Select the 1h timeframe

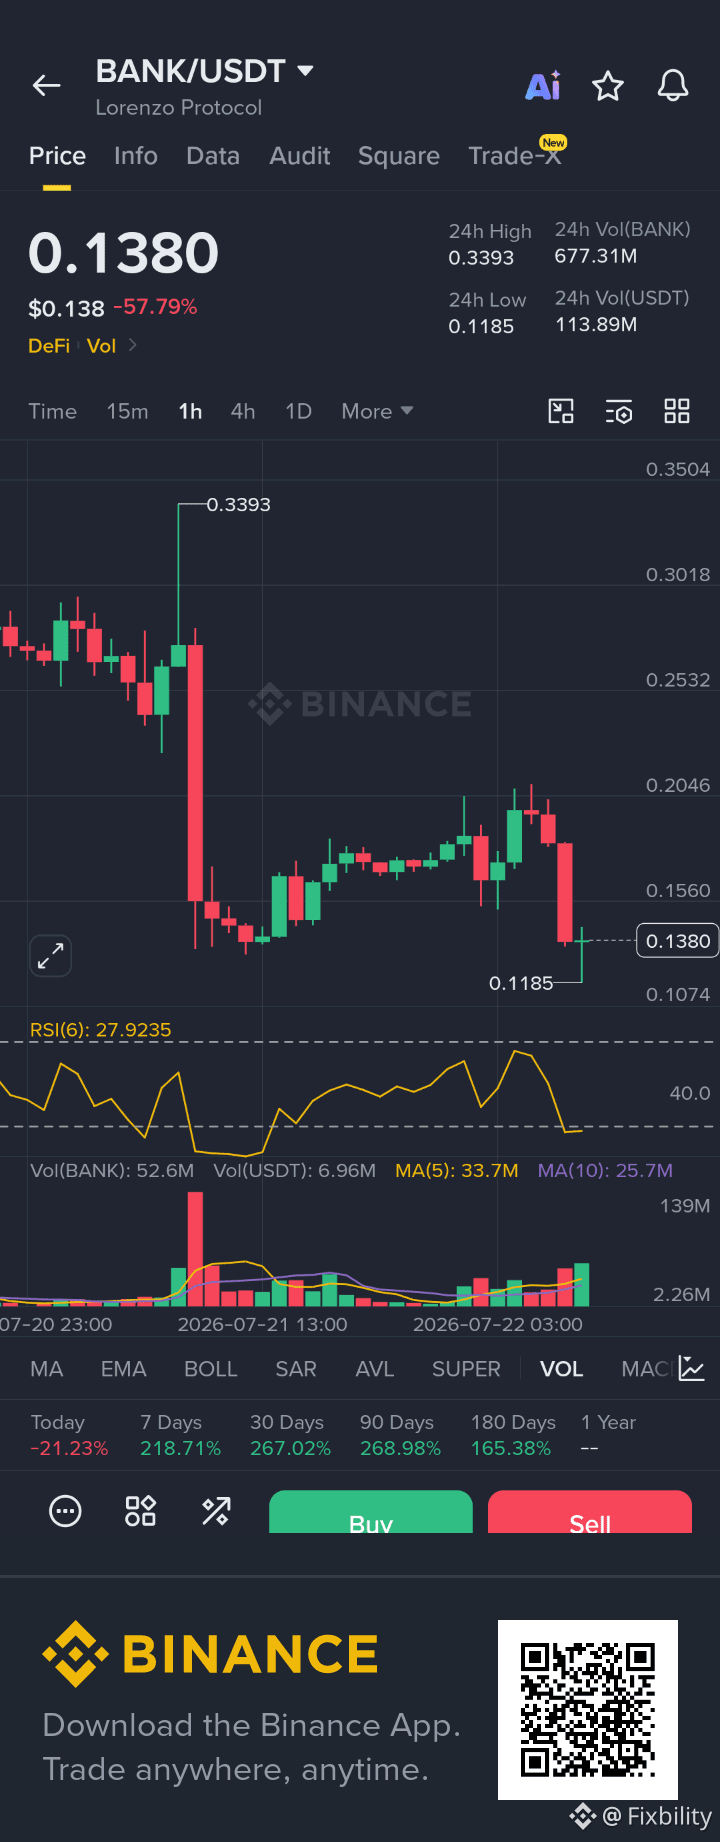click(190, 411)
